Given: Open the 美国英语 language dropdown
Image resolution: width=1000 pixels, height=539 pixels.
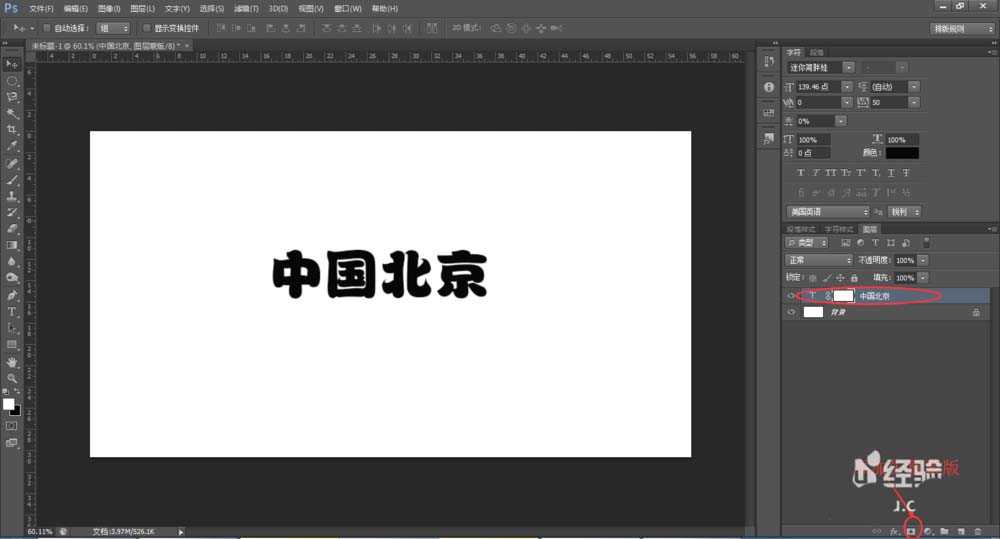Looking at the screenshot, I should (x=828, y=212).
